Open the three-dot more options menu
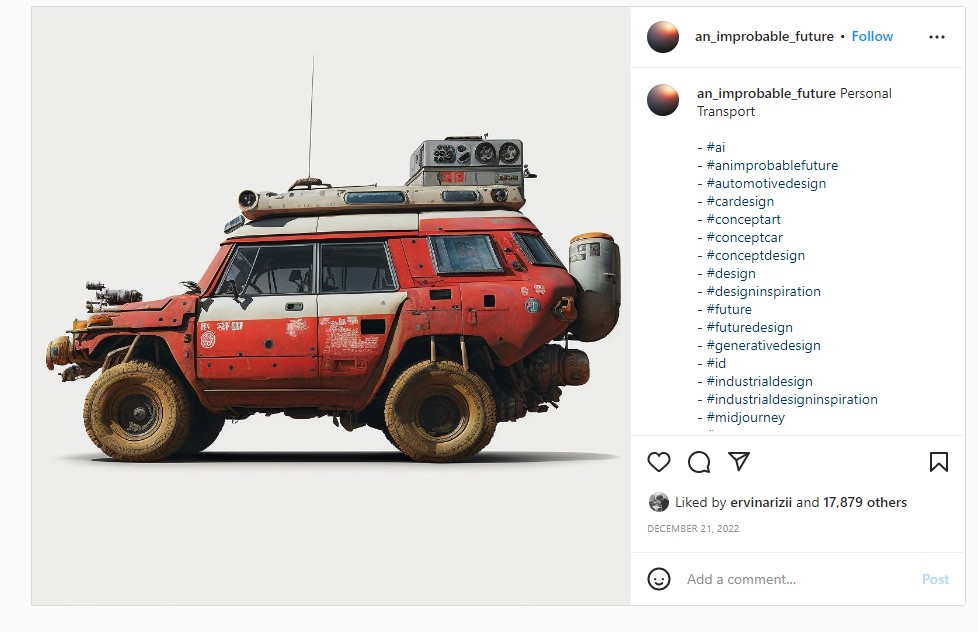Screen dimensions: 978x632 pos(937,37)
